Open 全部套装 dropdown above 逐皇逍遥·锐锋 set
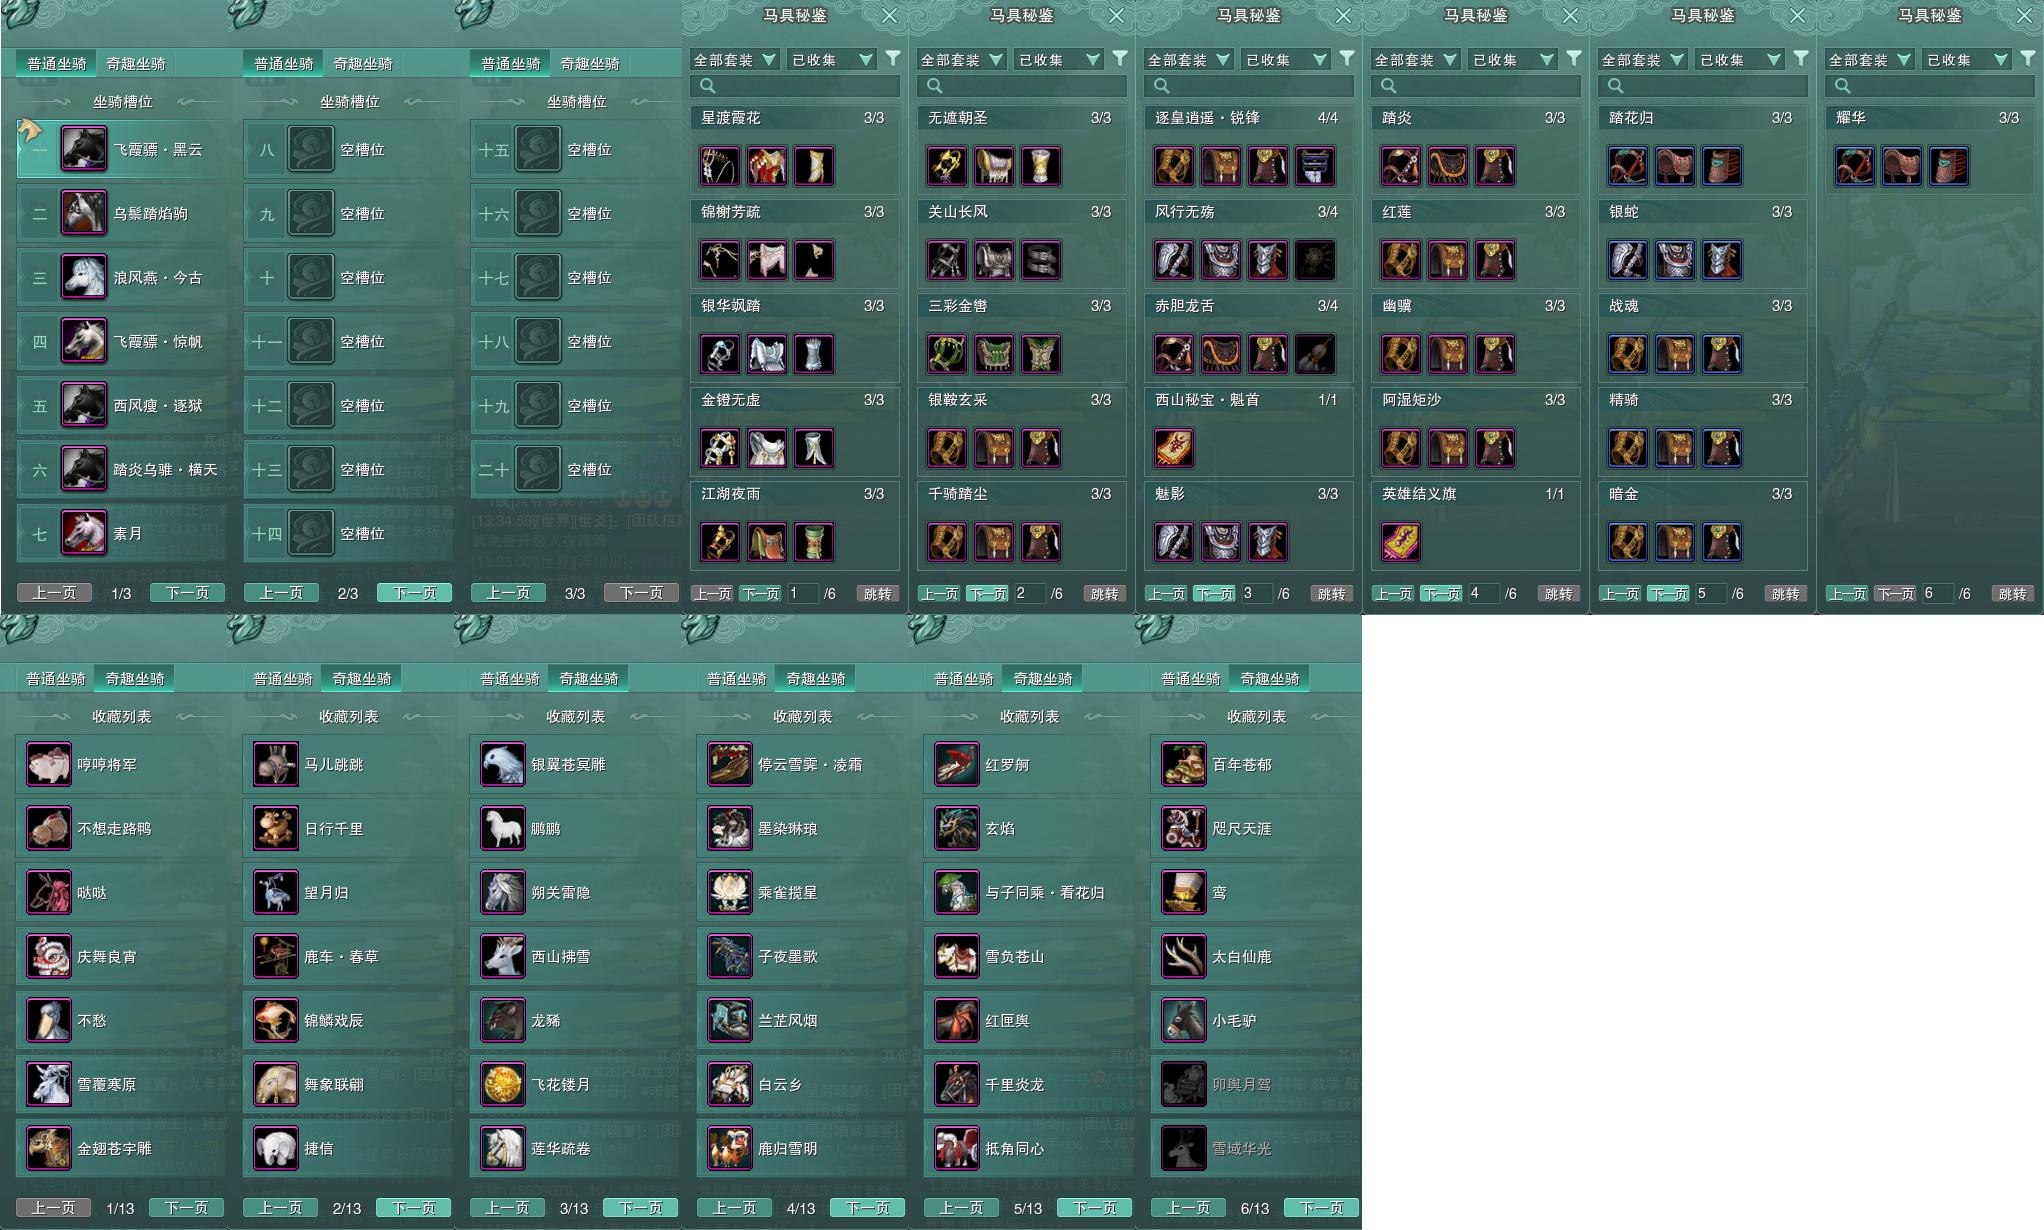 click(x=1188, y=60)
